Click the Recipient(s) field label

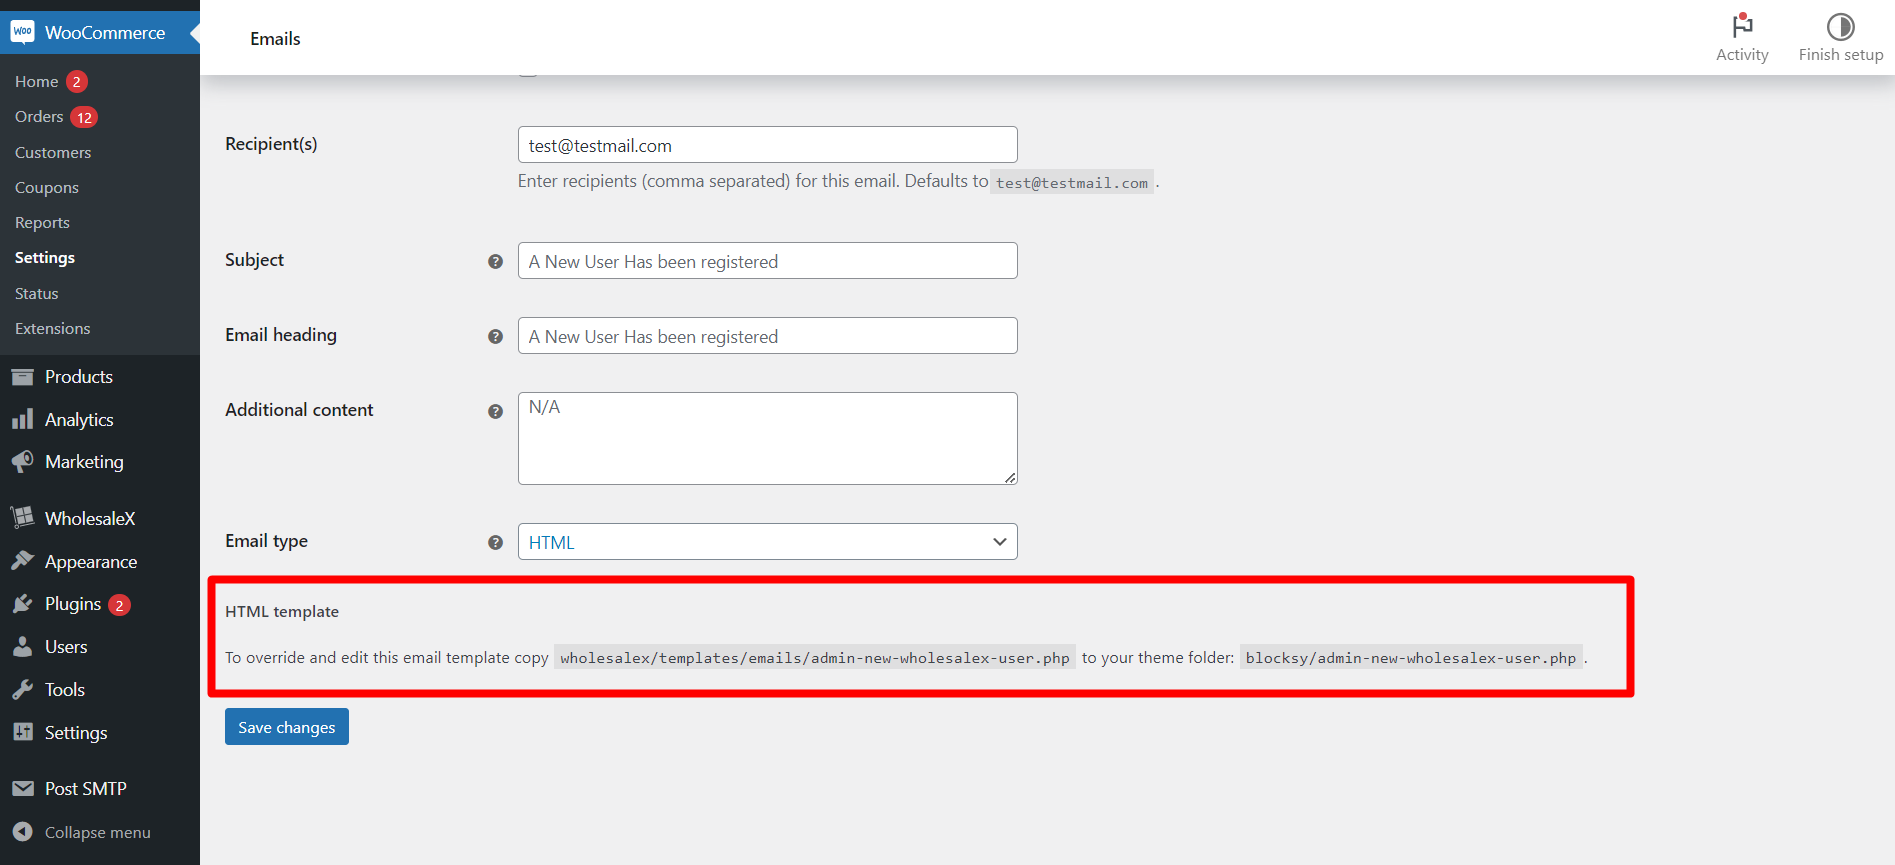(x=271, y=144)
